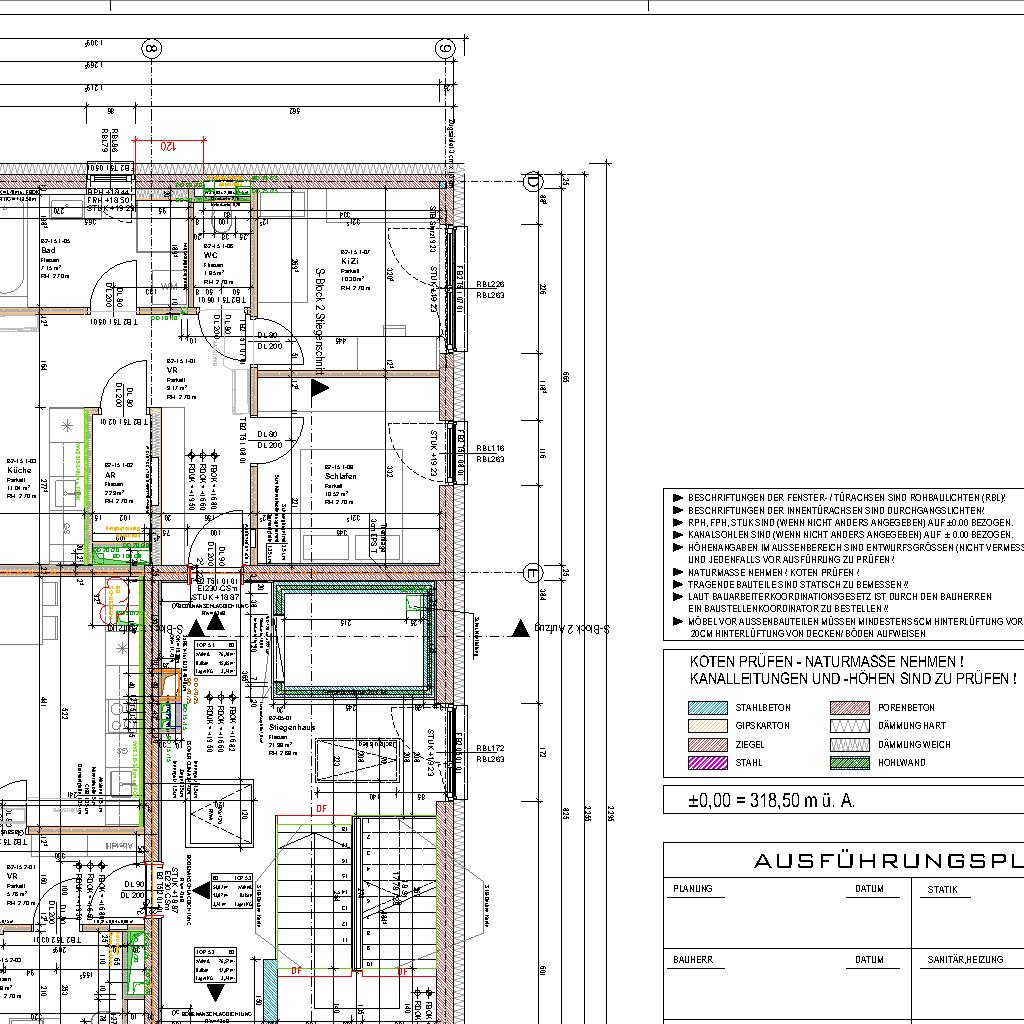Click the Stiegenschnitt section arrow
The image size is (1024, 1024).
pos(320,387)
